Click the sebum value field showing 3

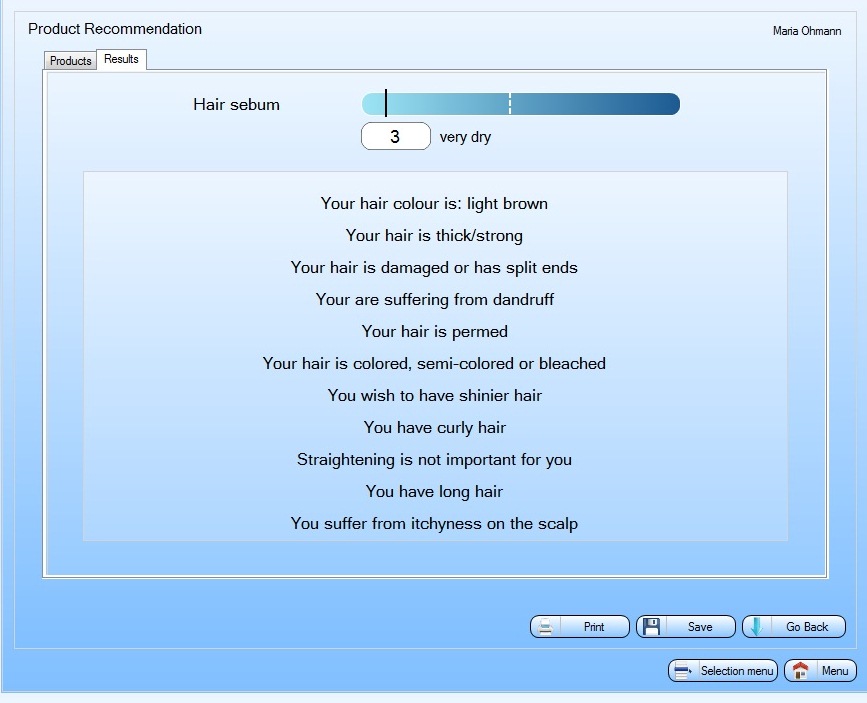tap(396, 136)
